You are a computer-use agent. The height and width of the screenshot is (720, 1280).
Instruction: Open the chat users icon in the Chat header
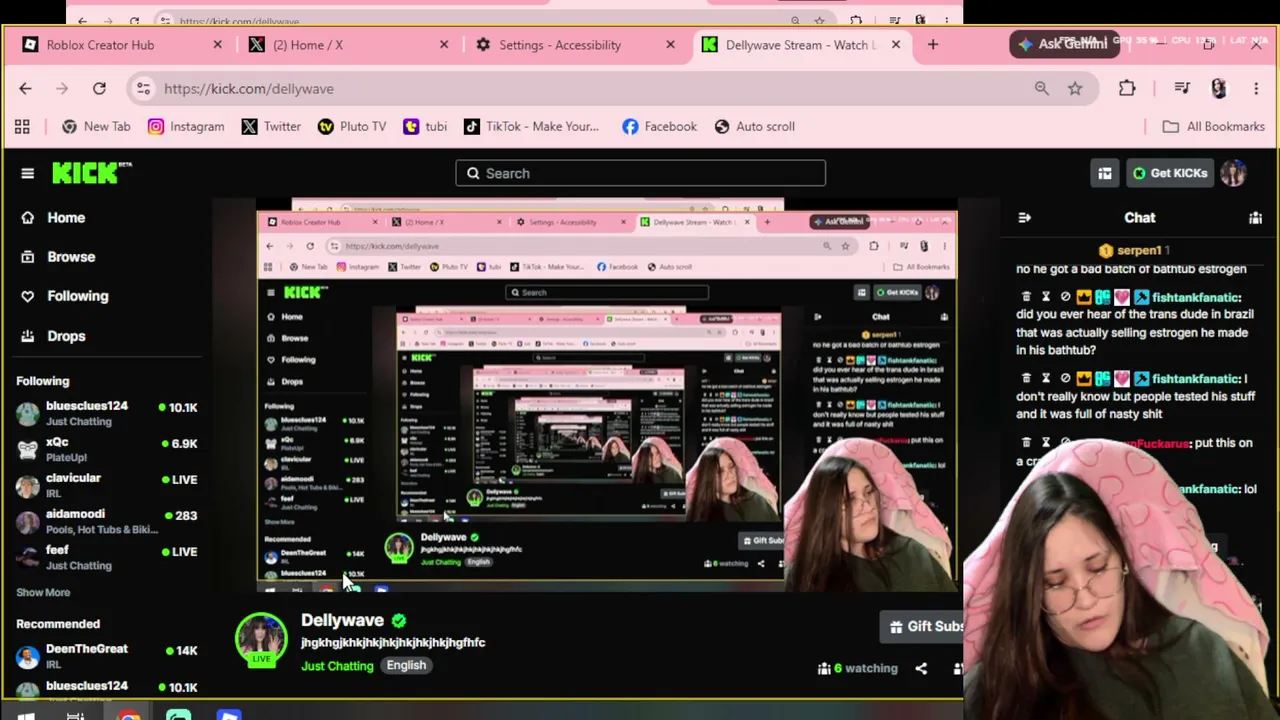[x=1255, y=217]
